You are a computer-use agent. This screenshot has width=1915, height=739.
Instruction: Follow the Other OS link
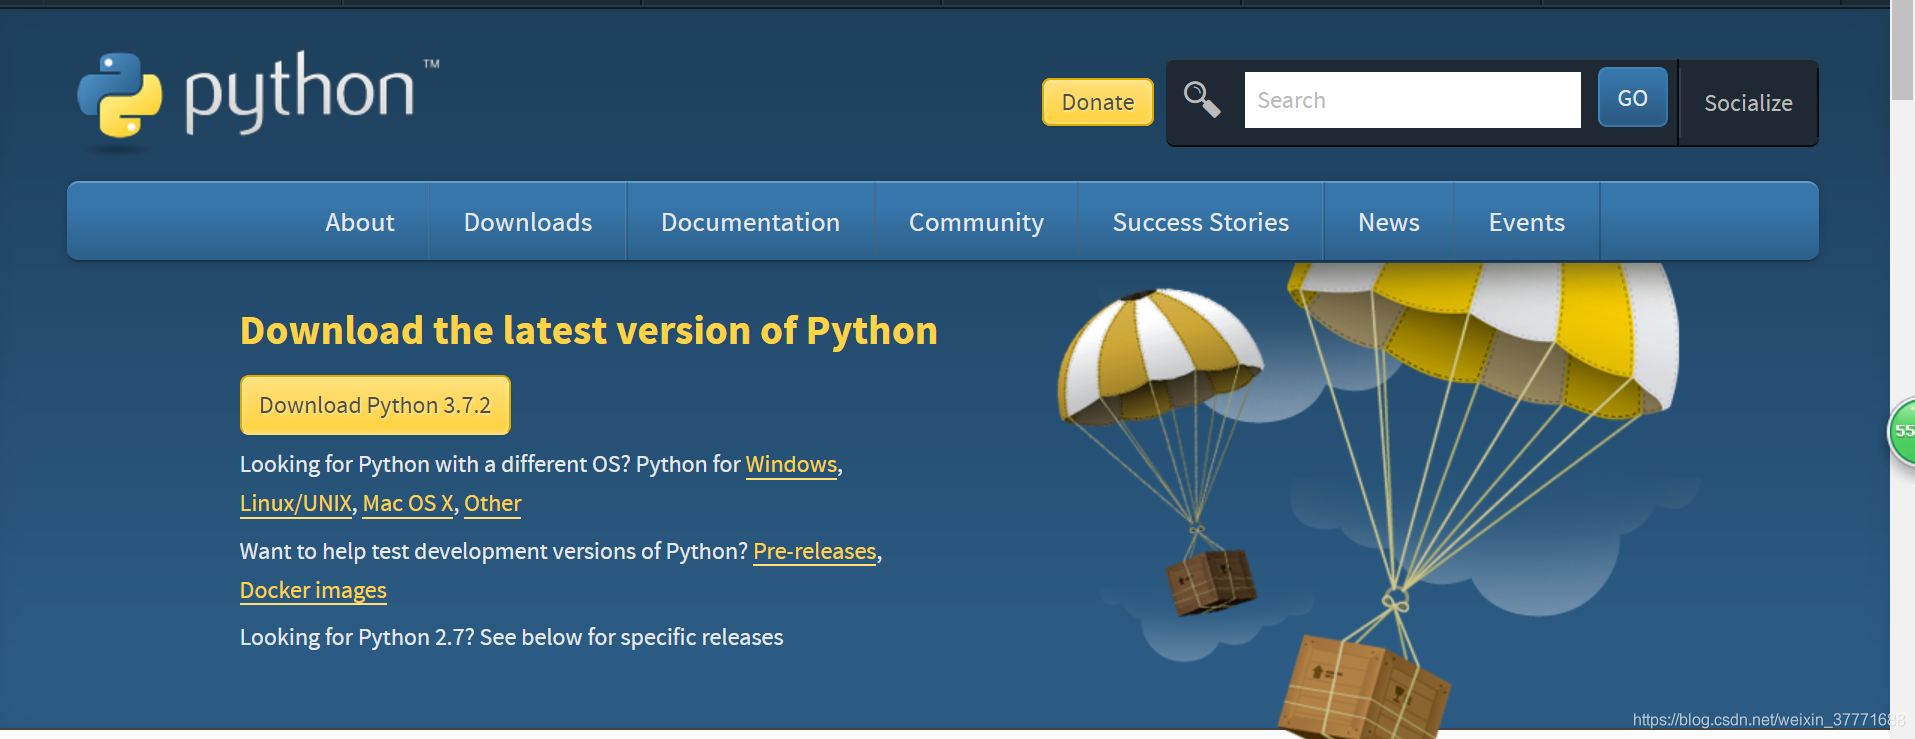click(493, 503)
